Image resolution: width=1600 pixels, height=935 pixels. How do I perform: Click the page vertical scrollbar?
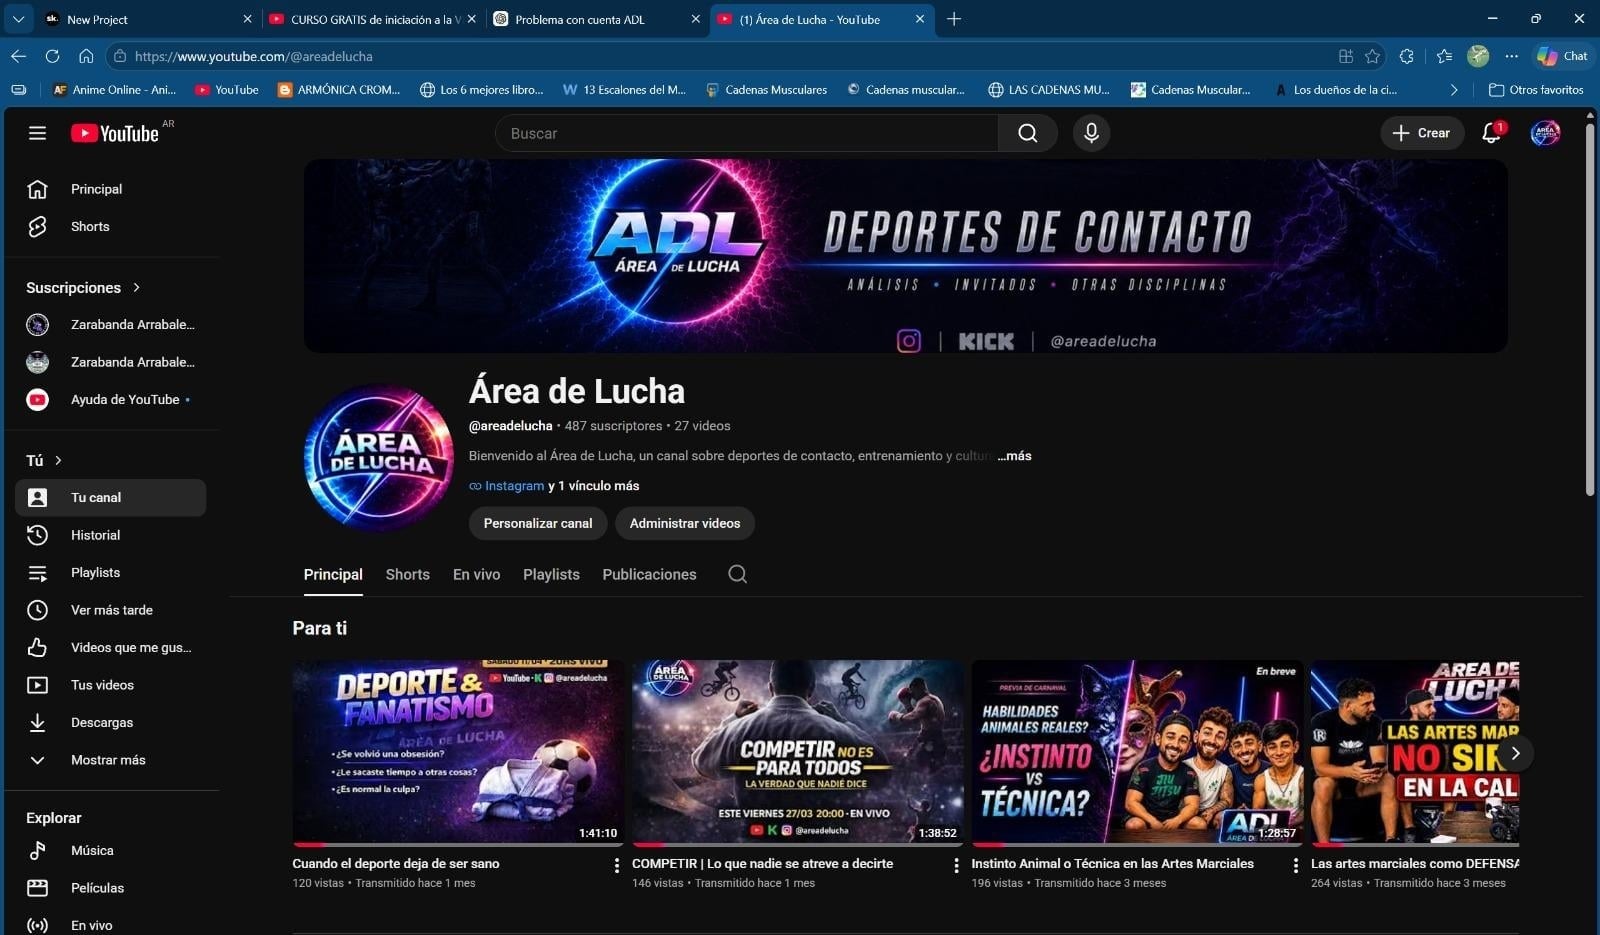coord(1590,310)
